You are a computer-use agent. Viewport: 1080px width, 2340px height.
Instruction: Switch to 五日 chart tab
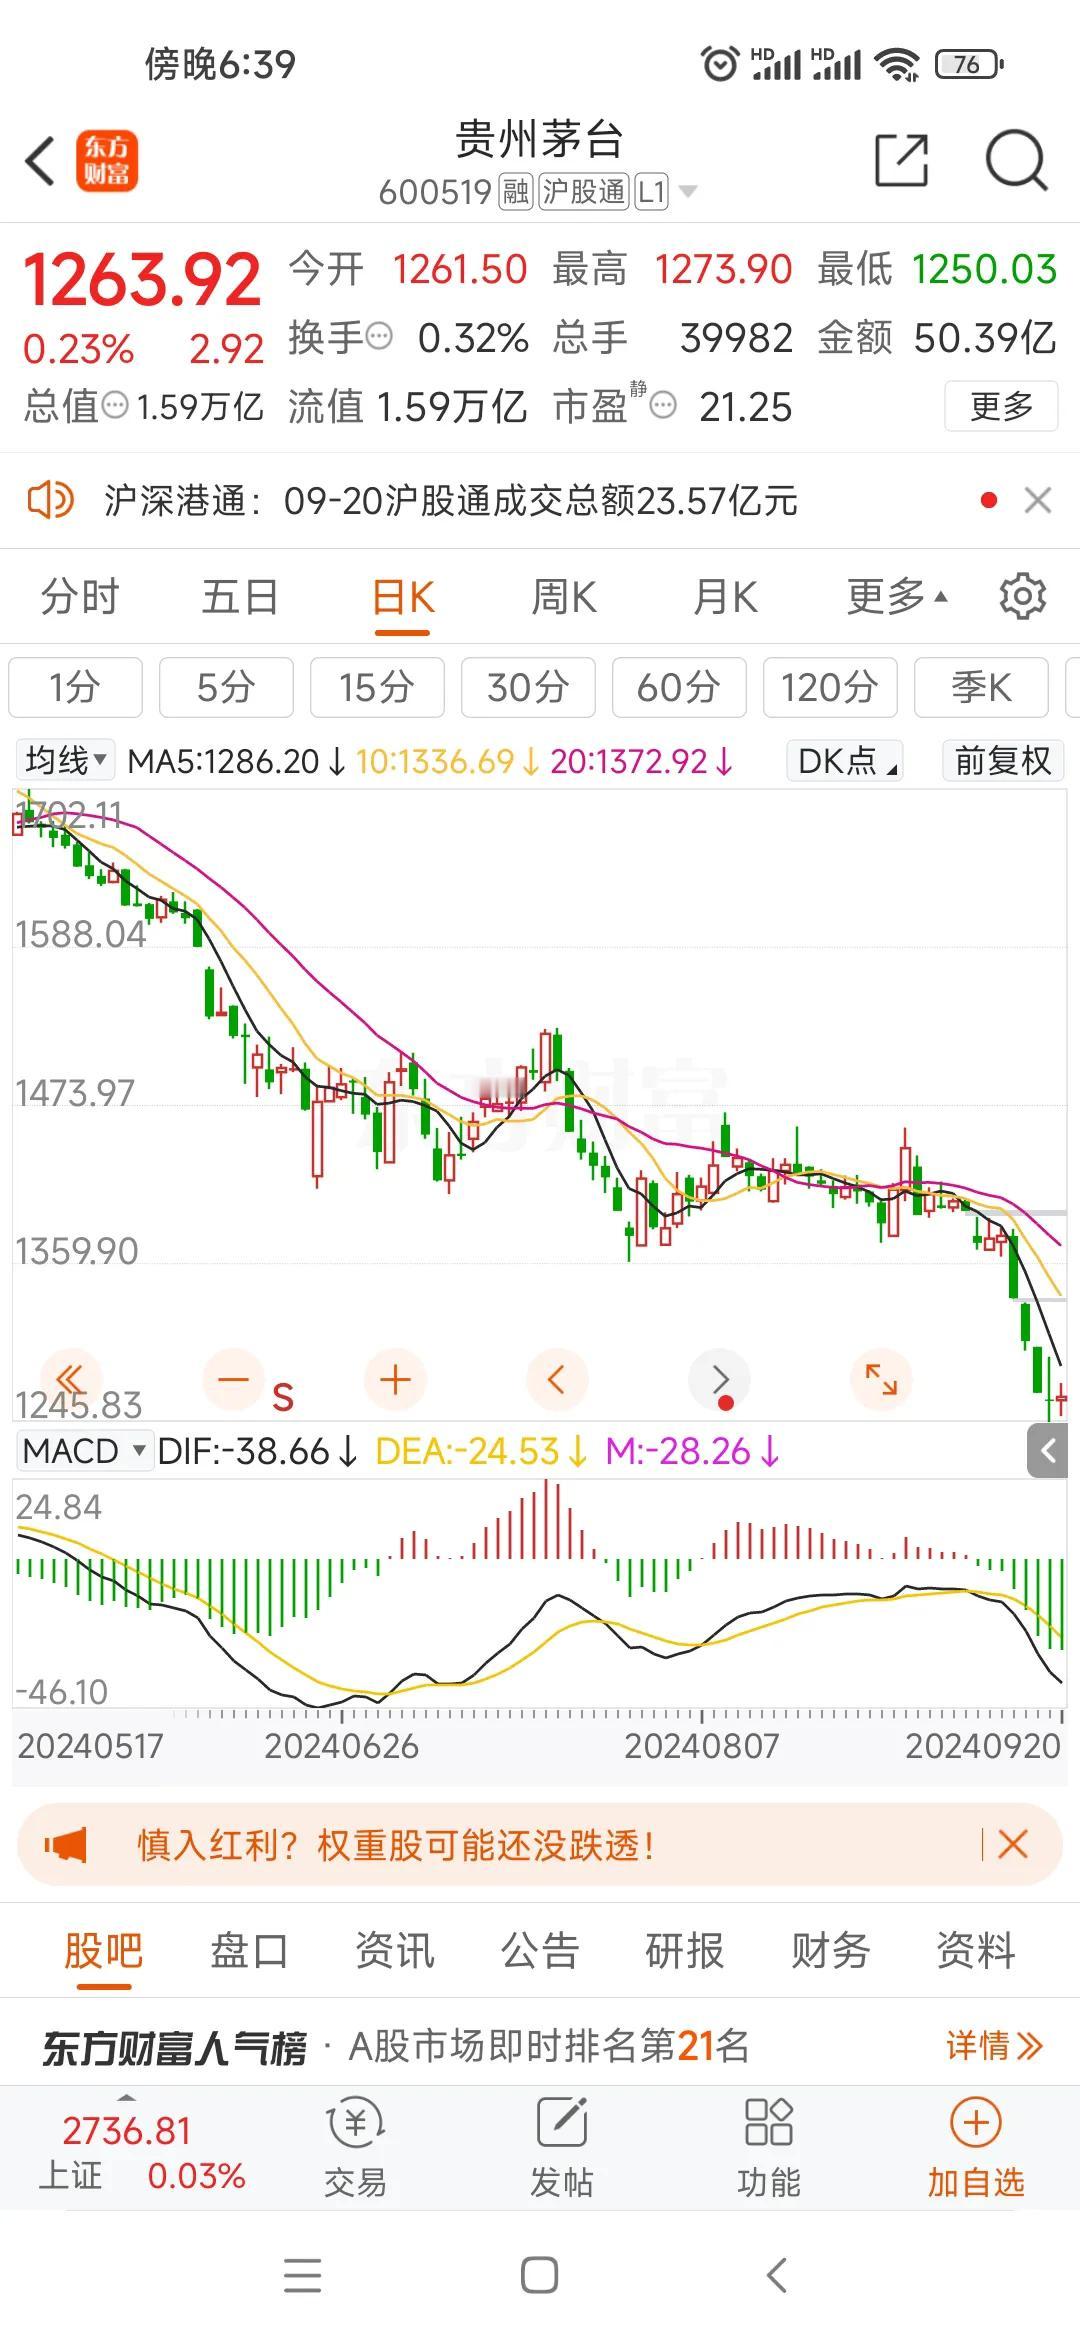(240, 597)
